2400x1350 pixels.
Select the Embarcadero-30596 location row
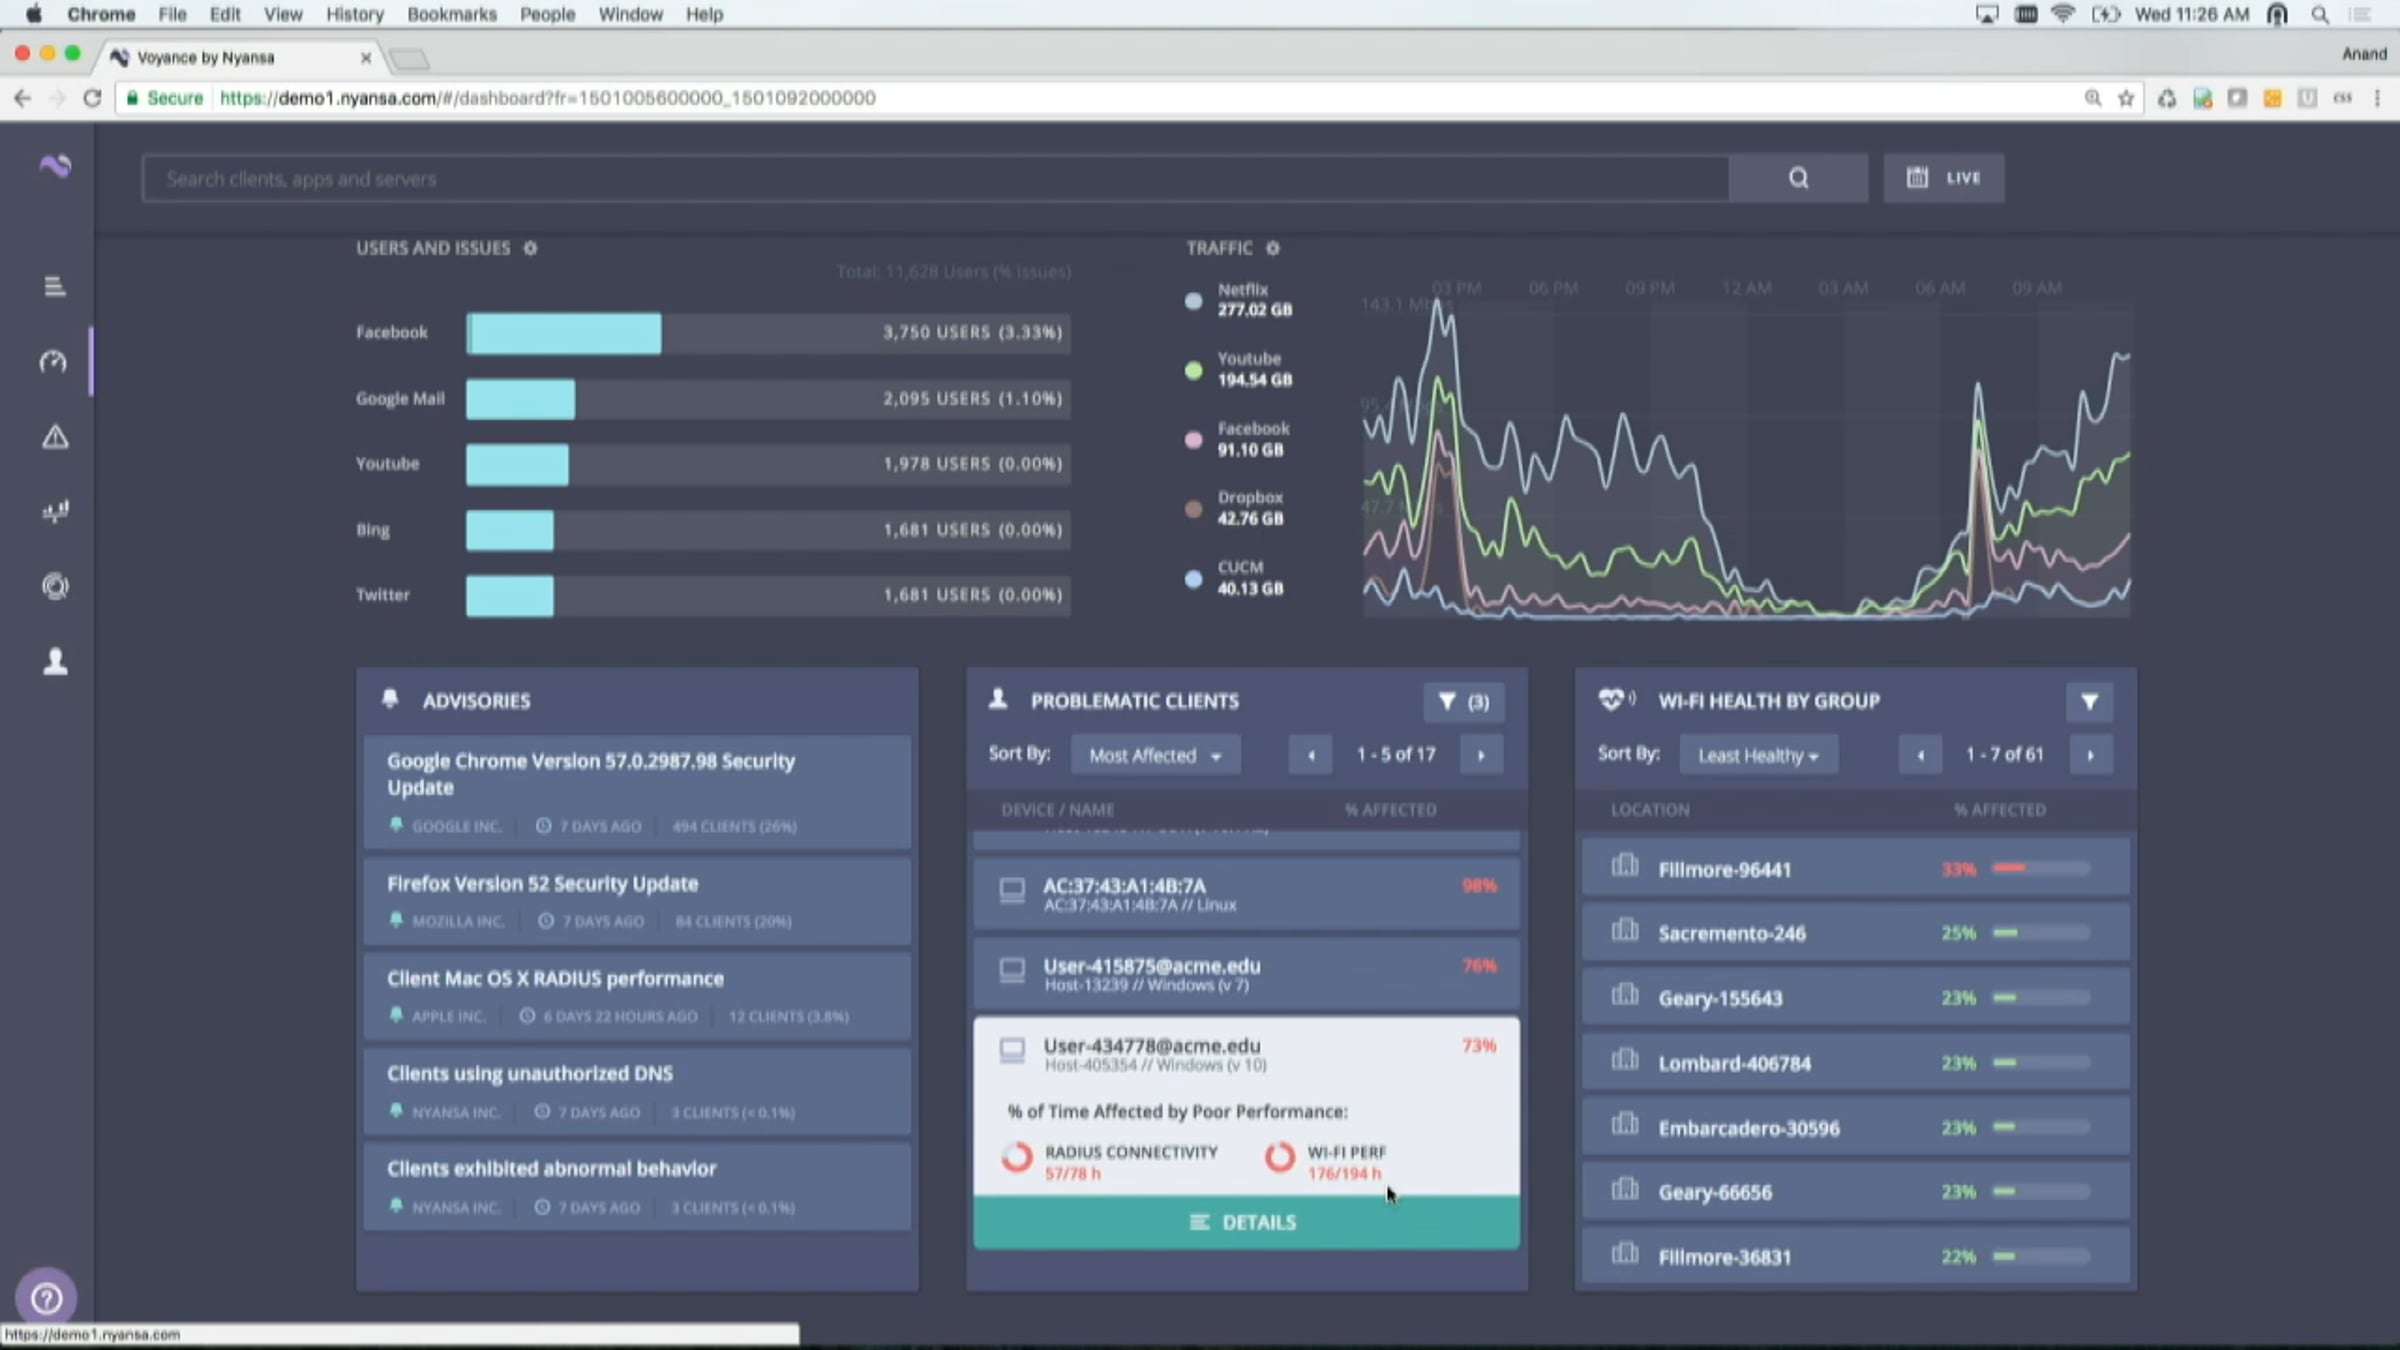pyautogui.click(x=1856, y=1127)
